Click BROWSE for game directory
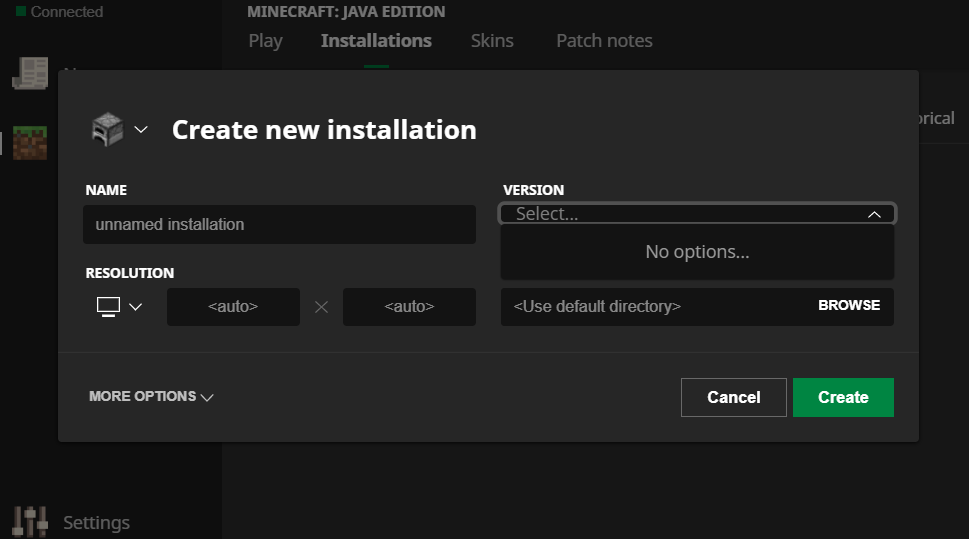Image resolution: width=969 pixels, height=539 pixels. pos(849,306)
